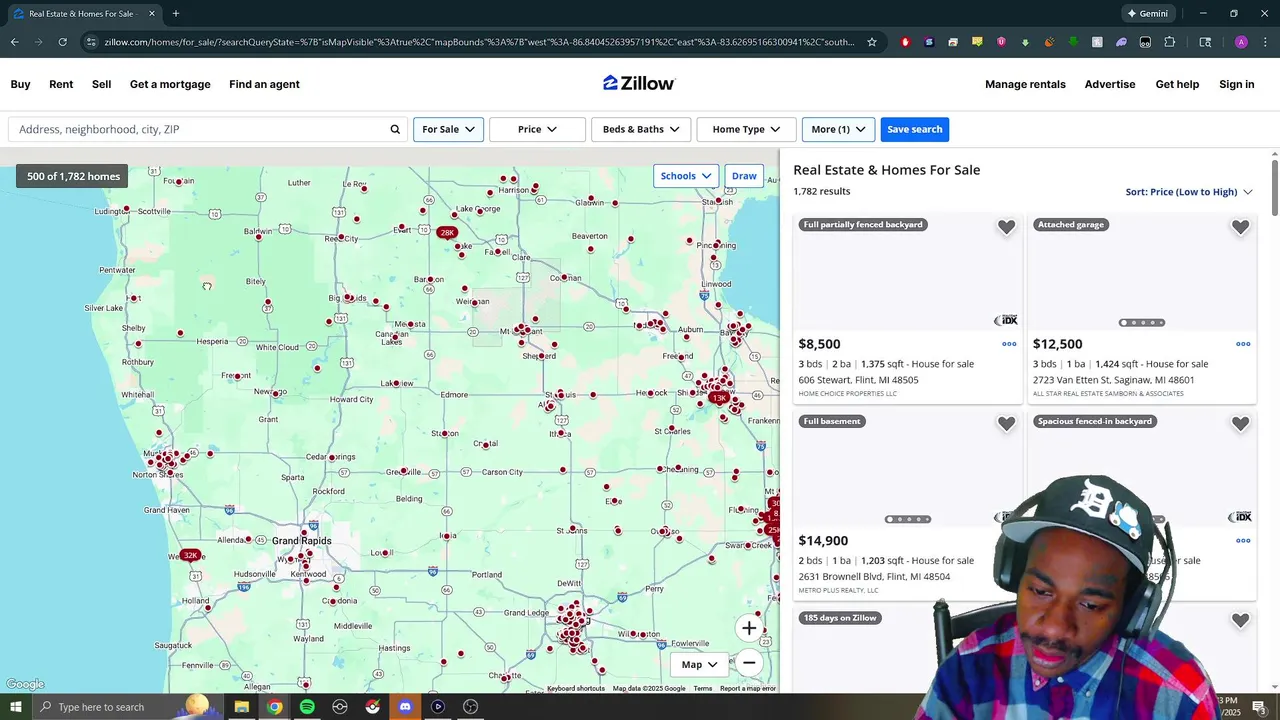The height and width of the screenshot is (720, 1280).
Task: Open File Explorer from the taskbar
Action: (x=241, y=707)
